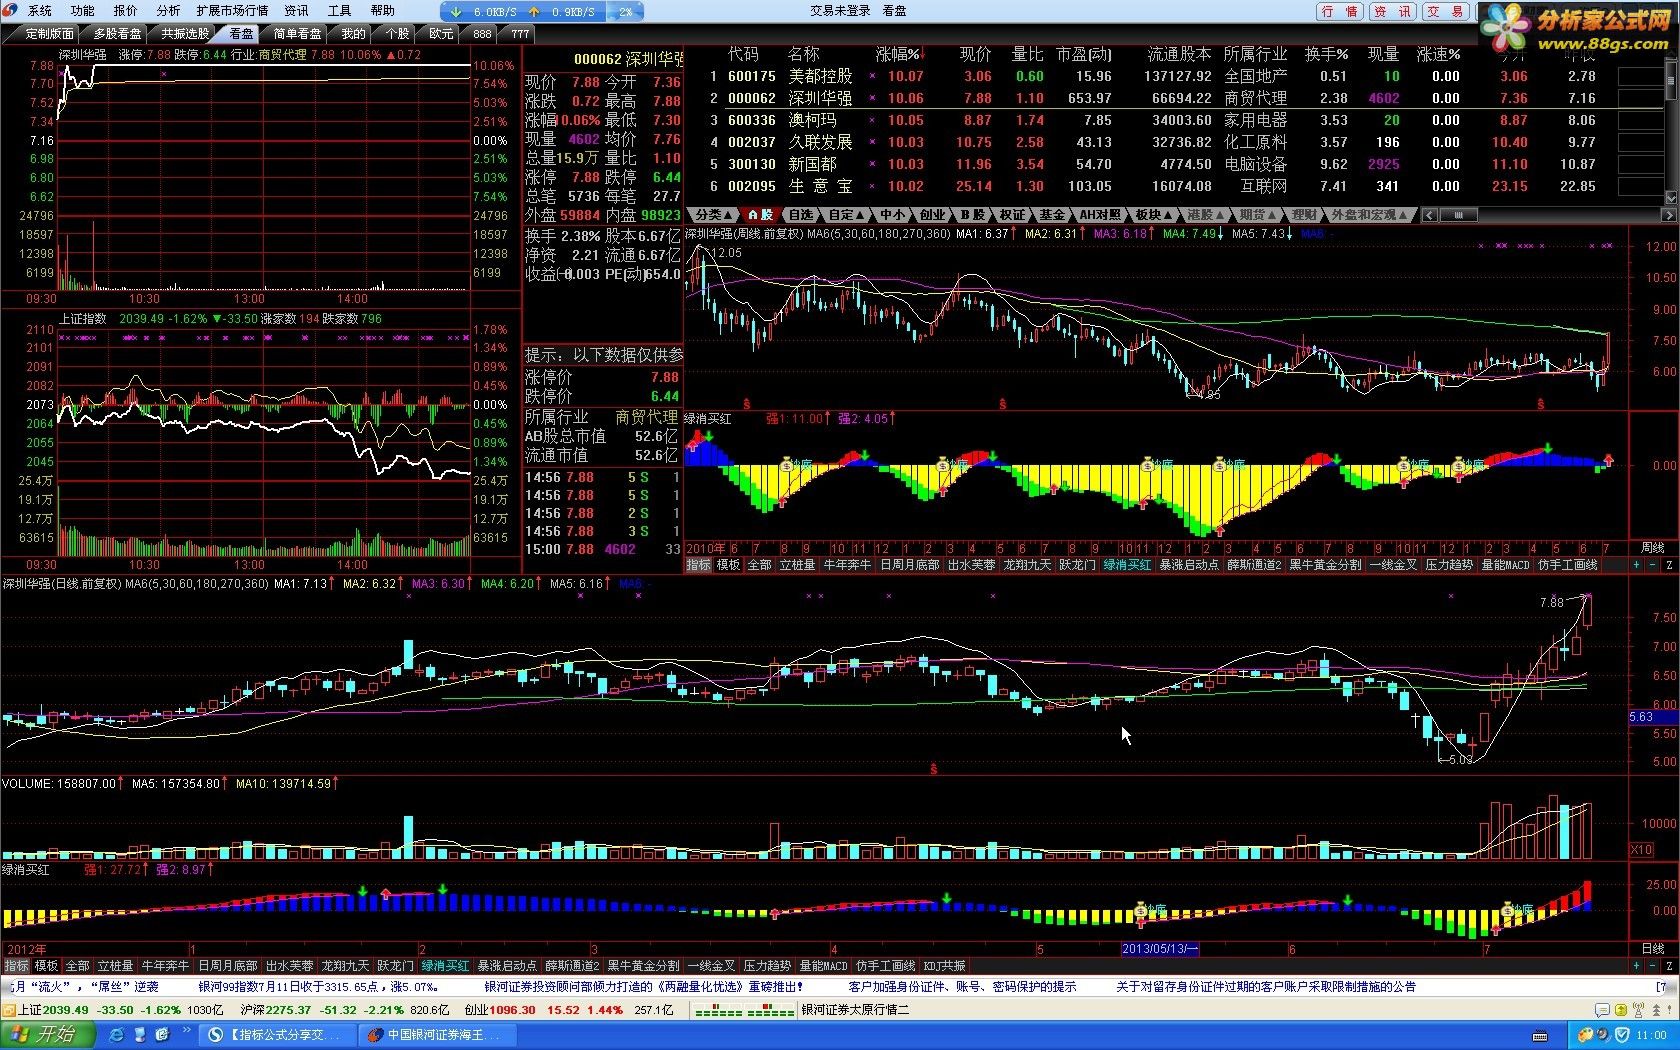Expand the 外盘和宏观 dropdown tab
Image resolution: width=1680 pixels, height=1050 pixels.
coord(1369,215)
